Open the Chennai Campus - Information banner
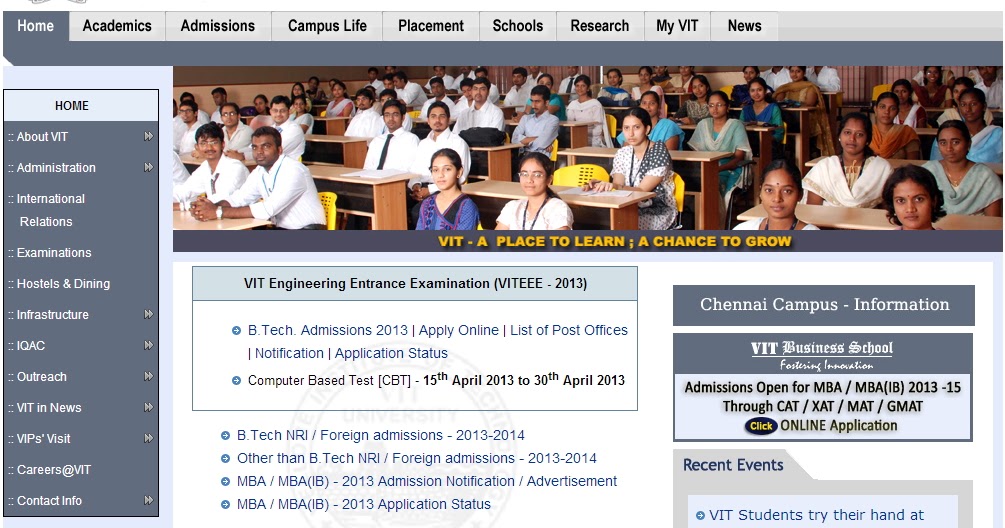Screen dimensions: 1005x528 [x=824, y=305]
